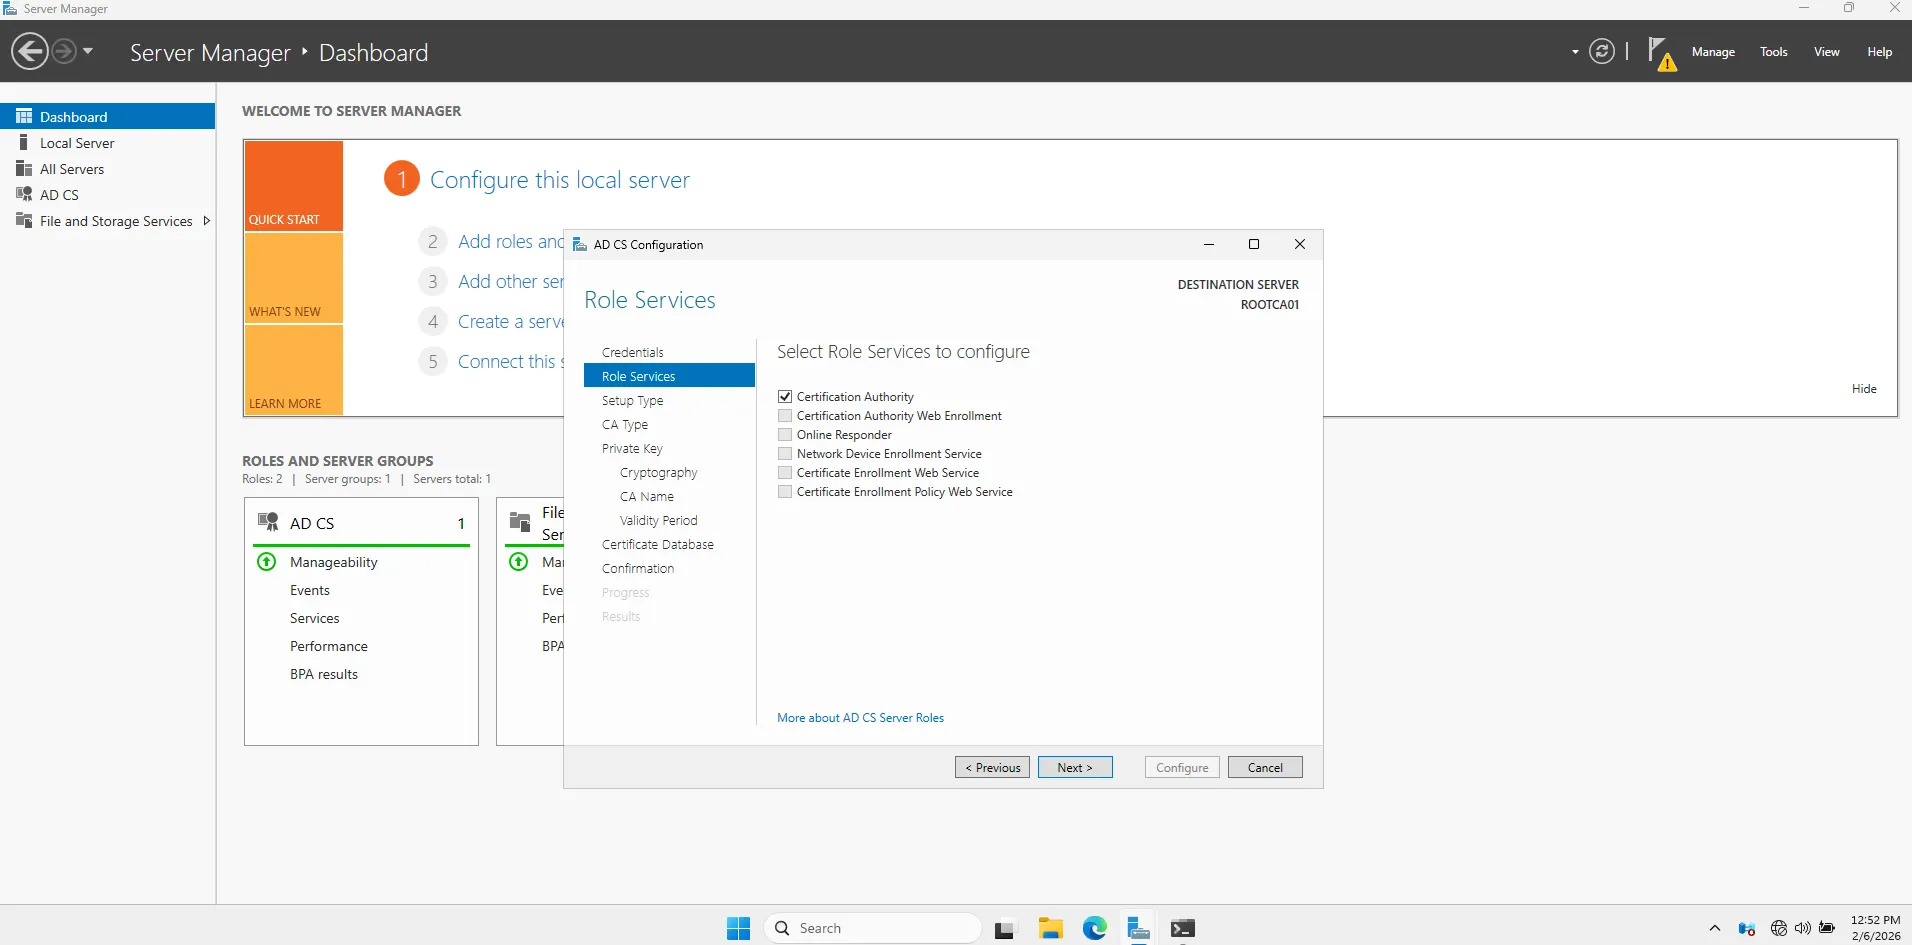The height and width of the screenshot is (945, 1912).
Task: Click the Configure this local server link
Action: tap(560, 180)
